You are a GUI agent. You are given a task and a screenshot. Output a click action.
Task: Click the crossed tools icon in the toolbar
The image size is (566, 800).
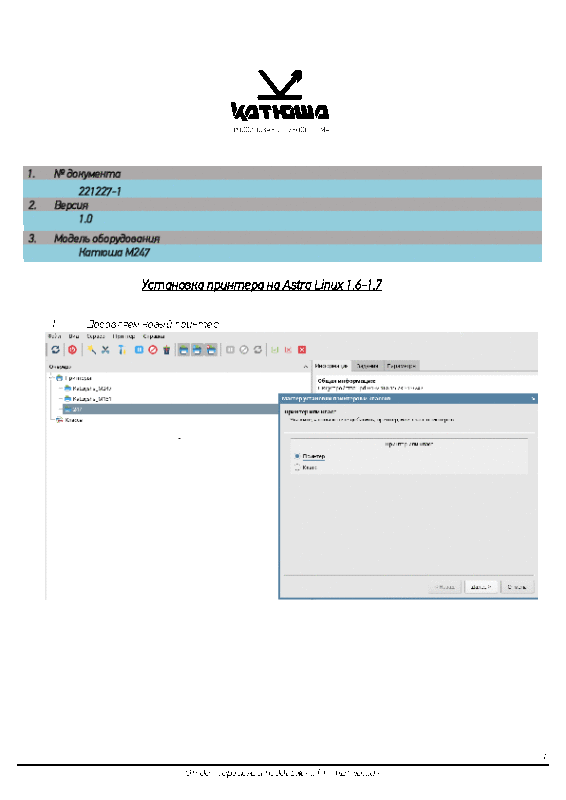point(105,349)
